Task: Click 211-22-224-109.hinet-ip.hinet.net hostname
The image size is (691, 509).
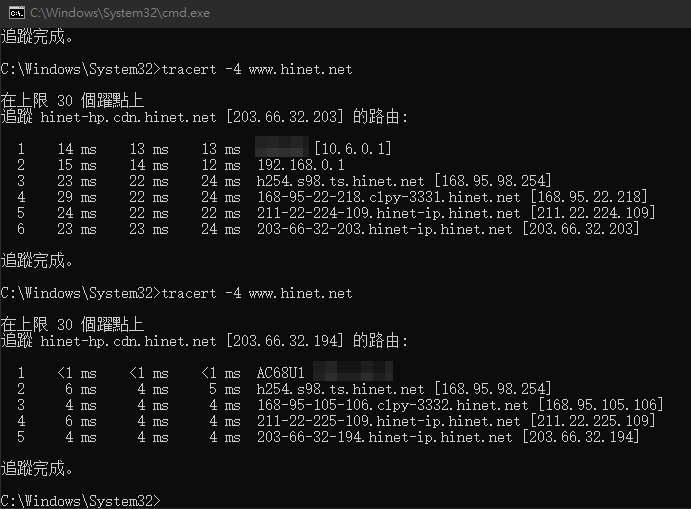Action: [389, 213]
